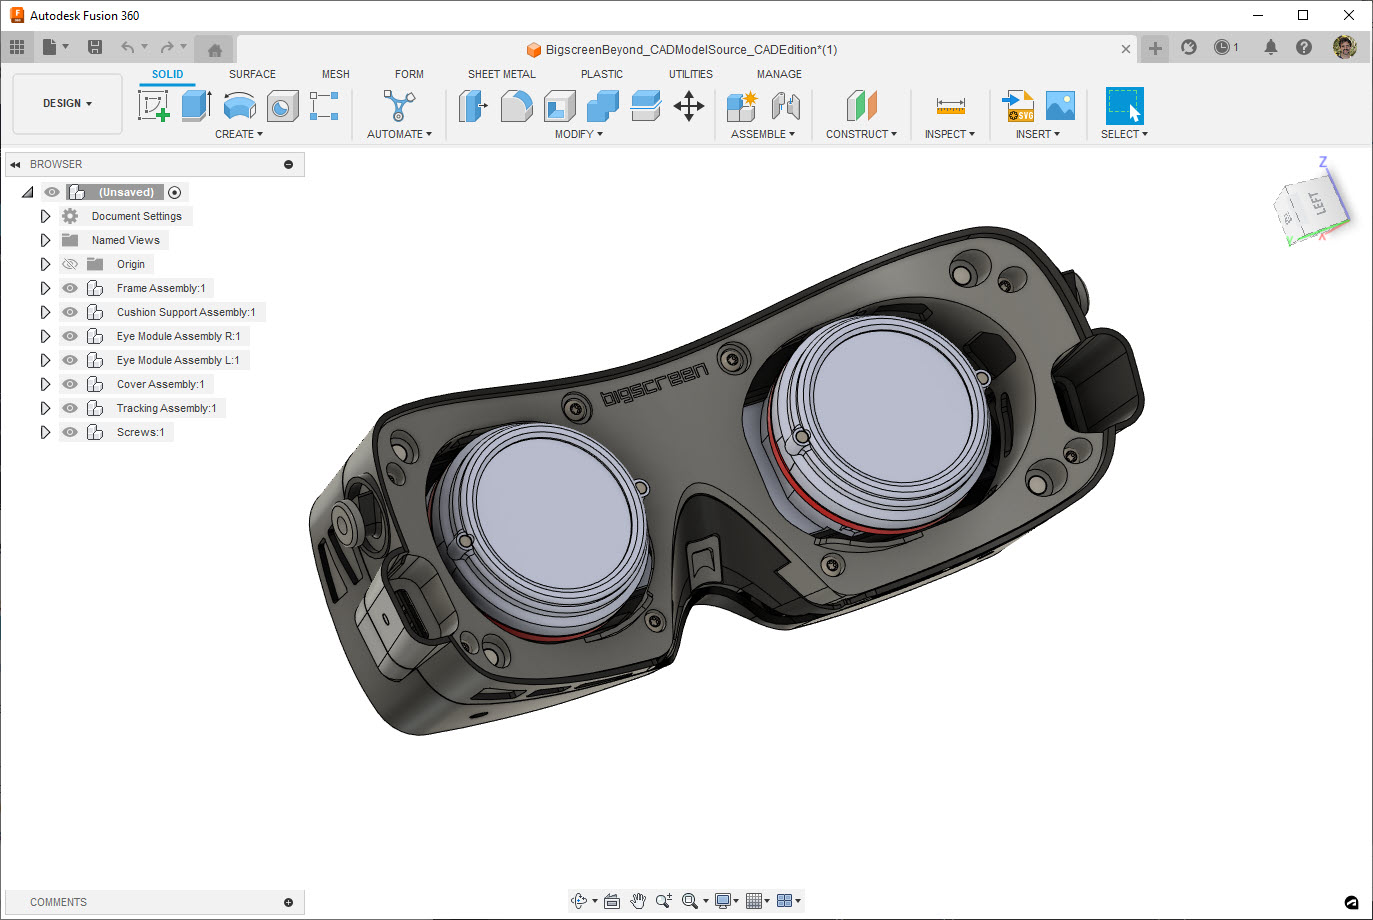
Task: Activate the (Unsaved) root component radio
Action: (175, 192)
